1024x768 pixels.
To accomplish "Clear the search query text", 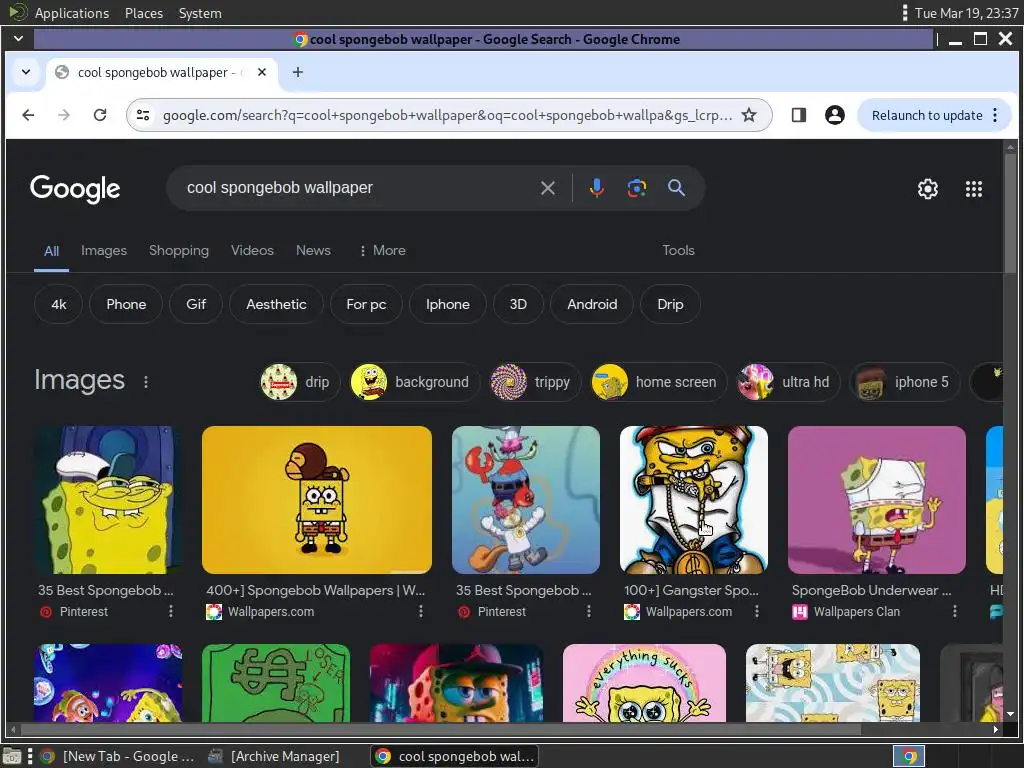I will 548,188.
